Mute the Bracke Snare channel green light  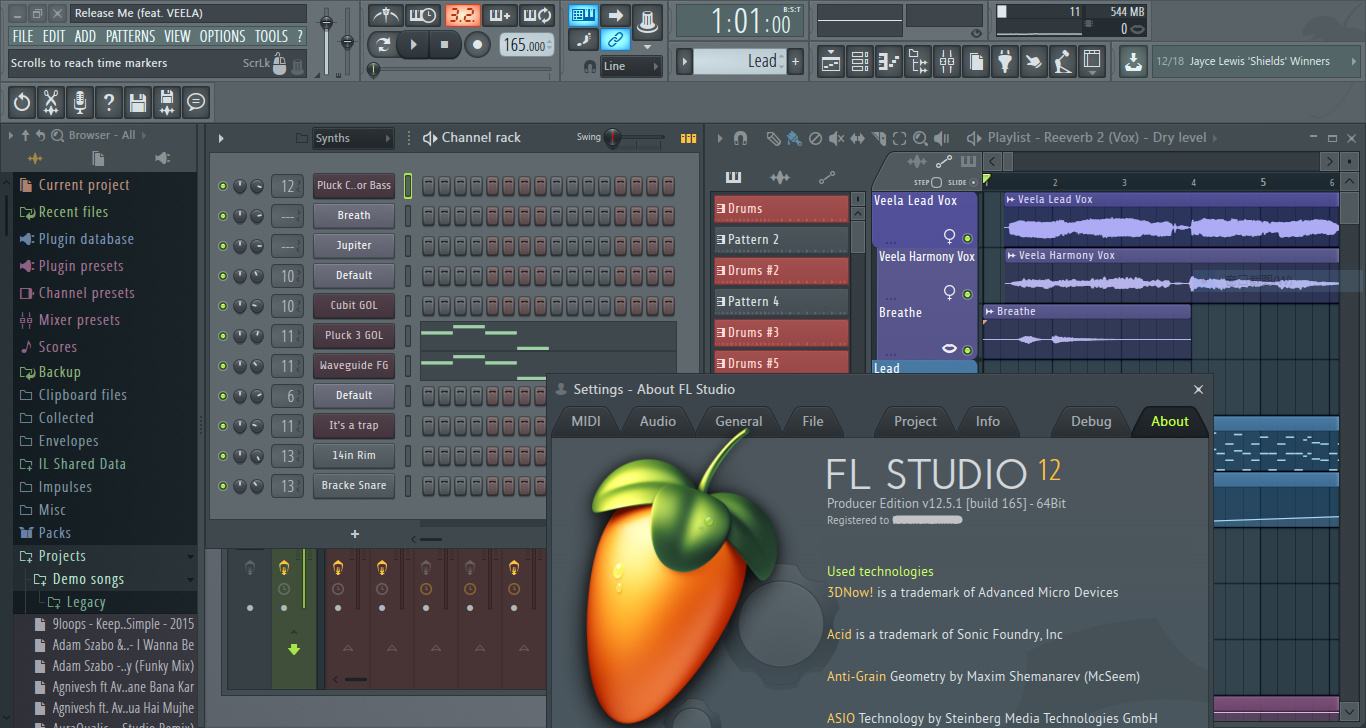point(223,485)
